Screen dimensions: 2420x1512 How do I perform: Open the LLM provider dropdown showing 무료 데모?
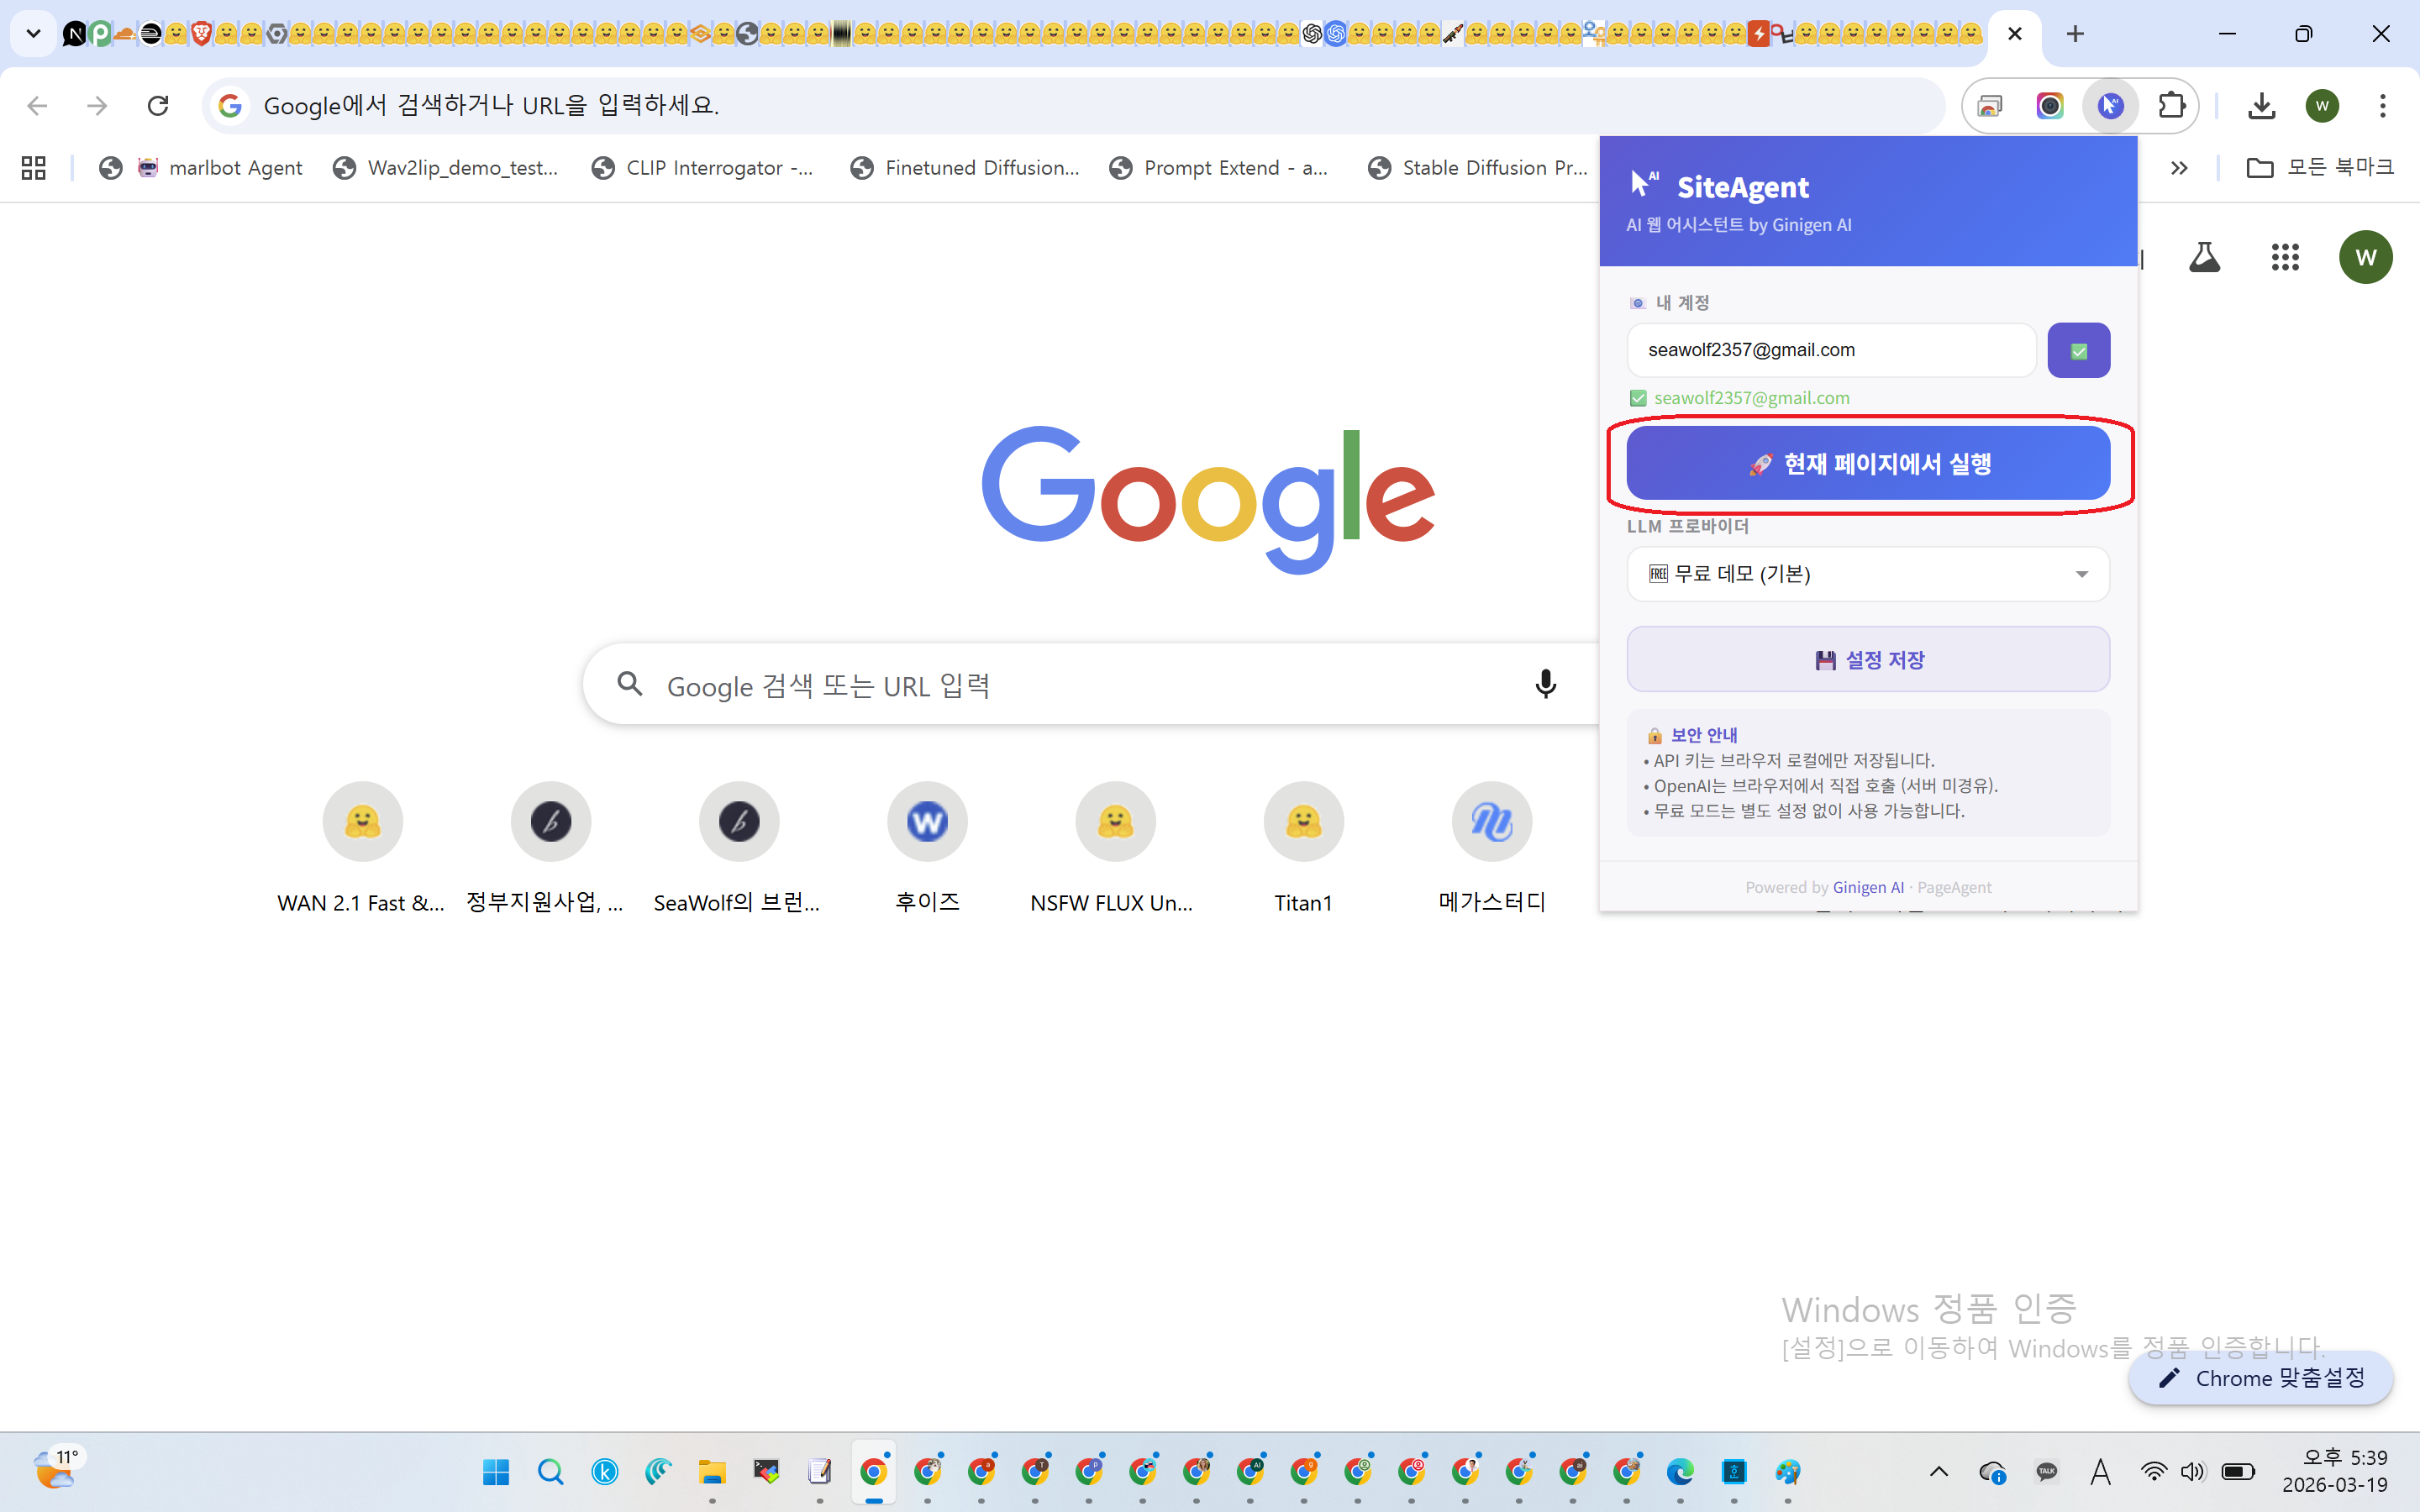point(1867,574)
